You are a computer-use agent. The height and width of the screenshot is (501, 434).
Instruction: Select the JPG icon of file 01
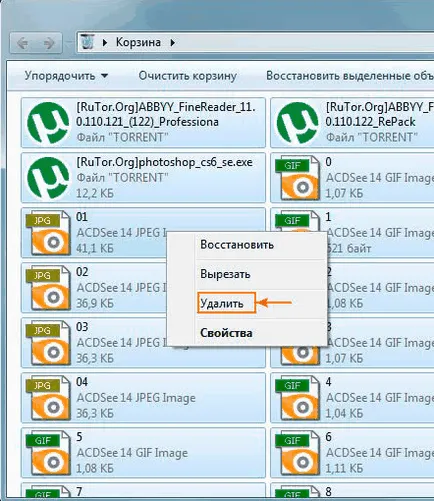coord(48,233)
